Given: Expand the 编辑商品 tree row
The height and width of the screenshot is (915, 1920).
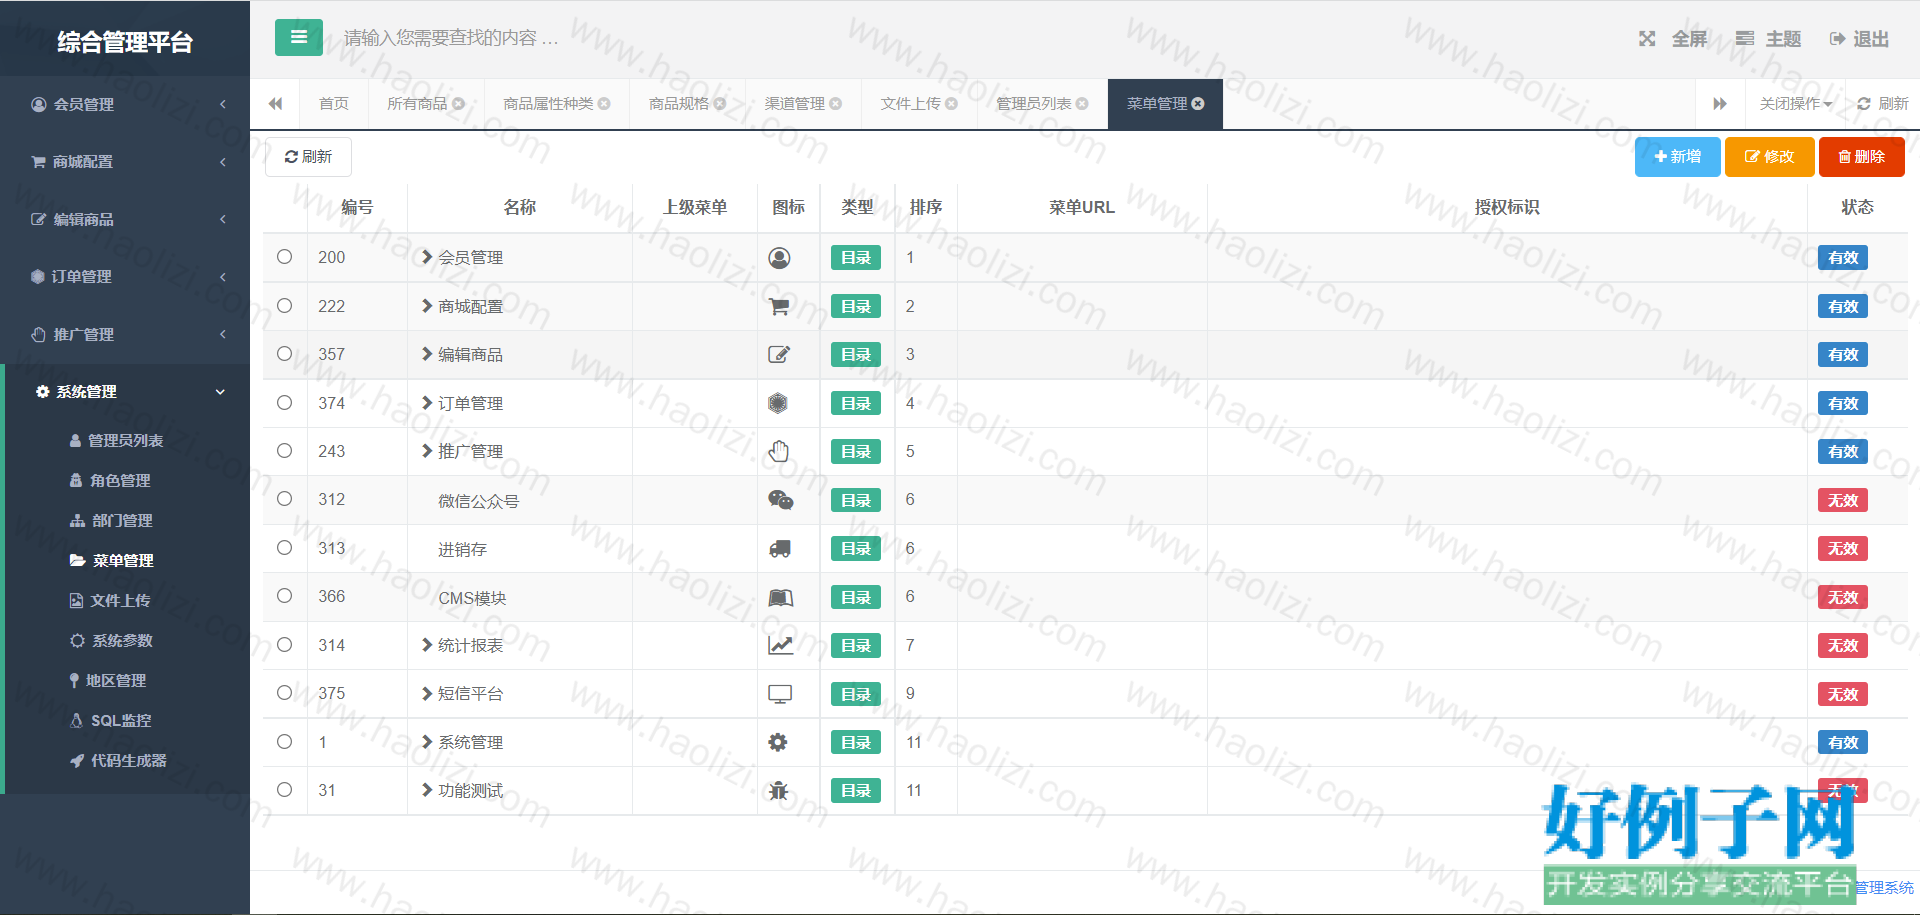Looking at the screenshot, I should click(427, 354).
